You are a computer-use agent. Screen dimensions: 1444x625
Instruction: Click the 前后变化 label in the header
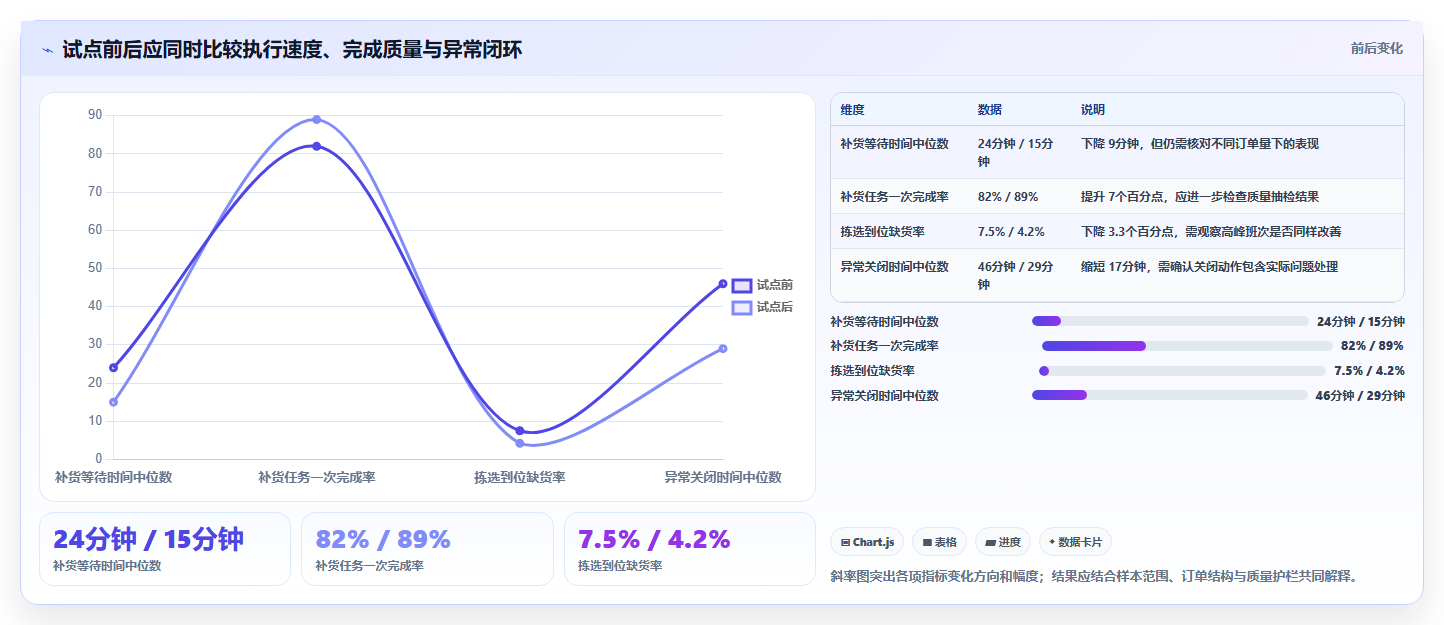(1376, 48)
